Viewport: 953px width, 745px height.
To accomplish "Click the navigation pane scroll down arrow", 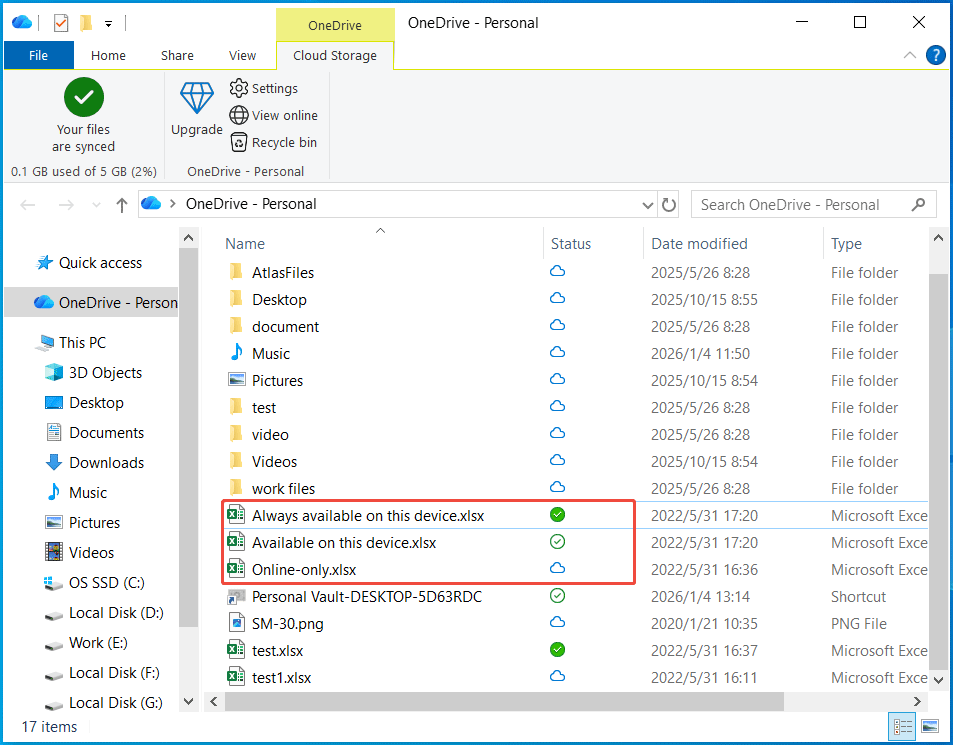I will click(188, 702).
